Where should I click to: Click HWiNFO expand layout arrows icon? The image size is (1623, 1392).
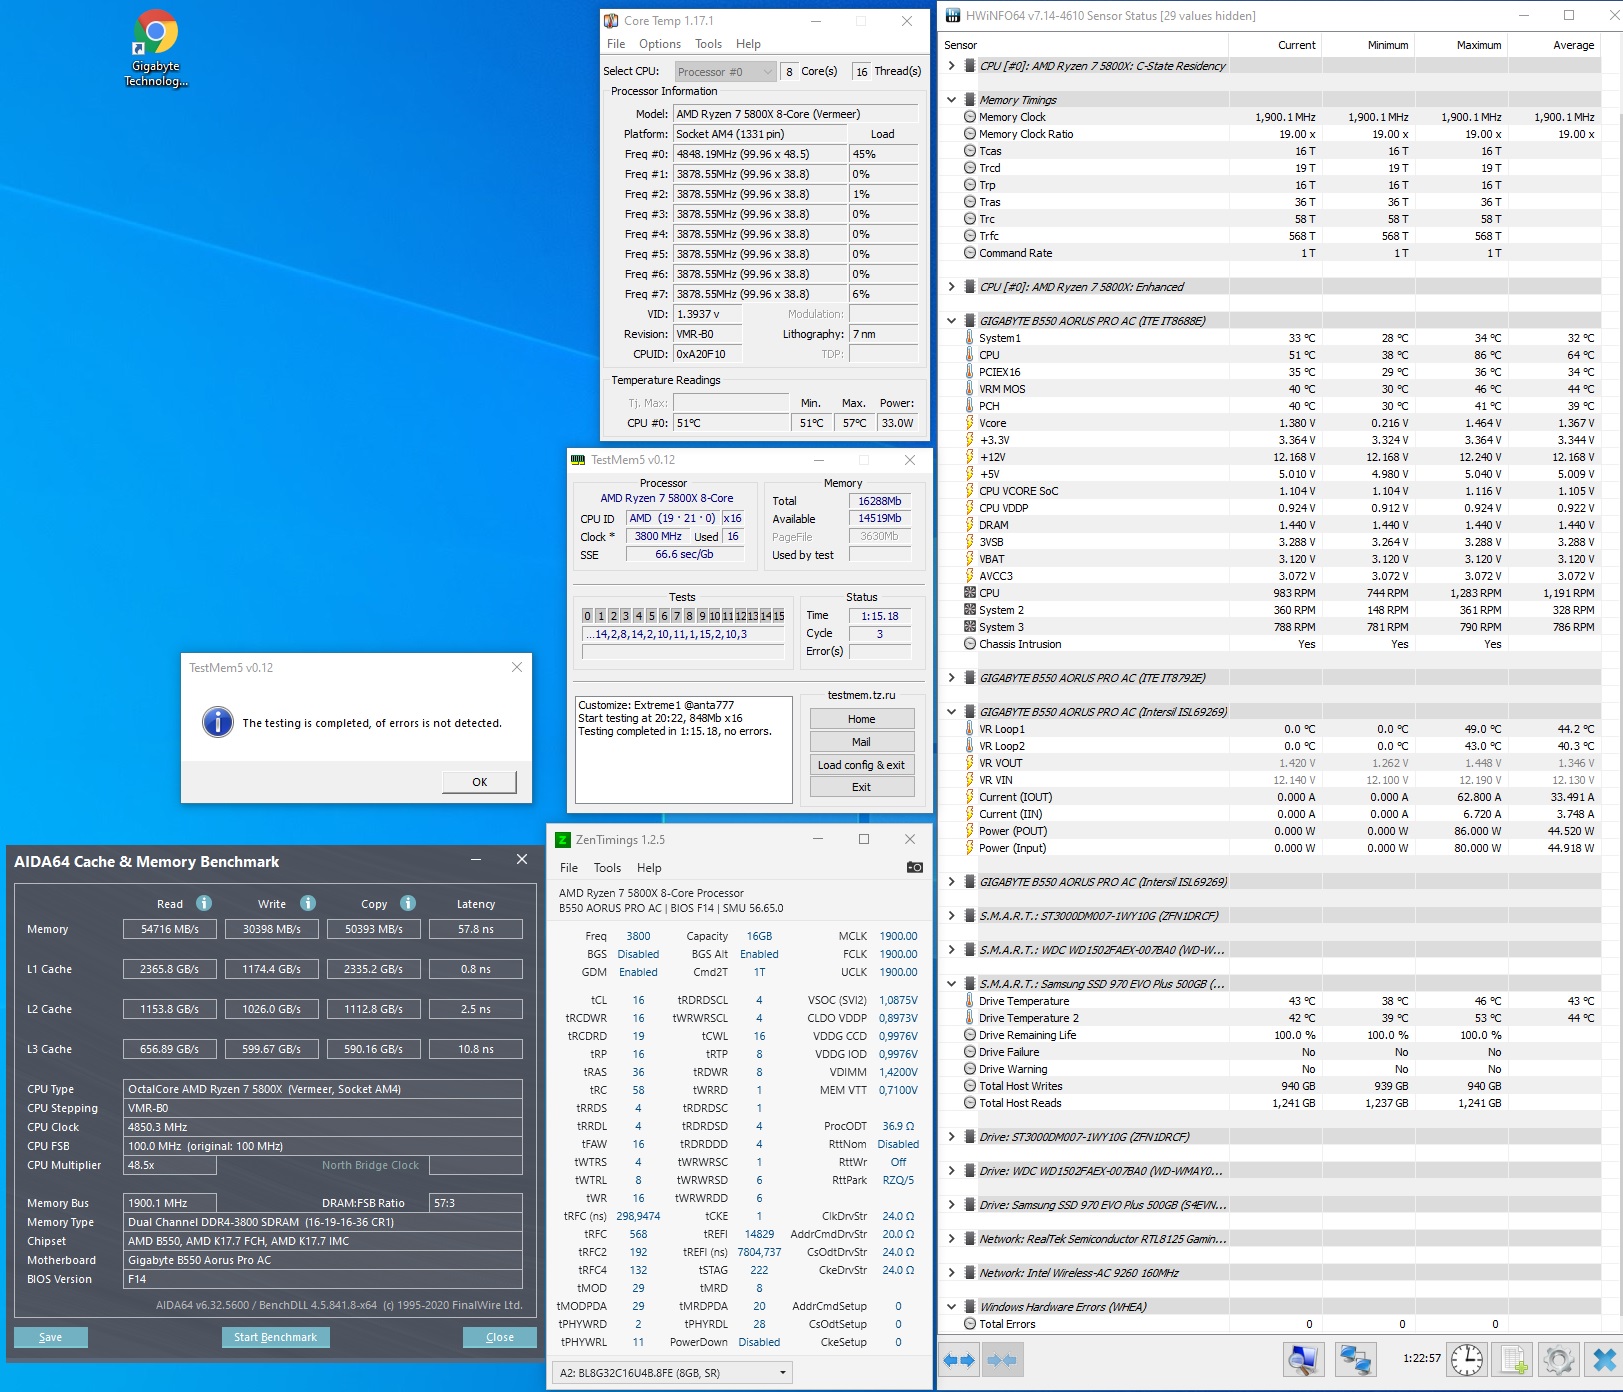pos(959,1360)
